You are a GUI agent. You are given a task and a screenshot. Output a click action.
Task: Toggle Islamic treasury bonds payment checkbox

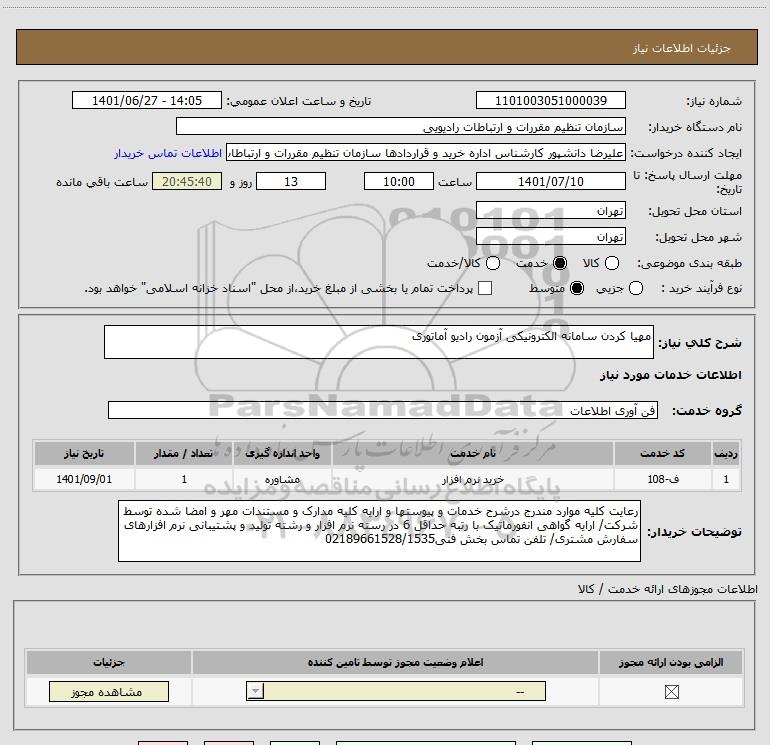pyautogui.click(x=485, y=288)
